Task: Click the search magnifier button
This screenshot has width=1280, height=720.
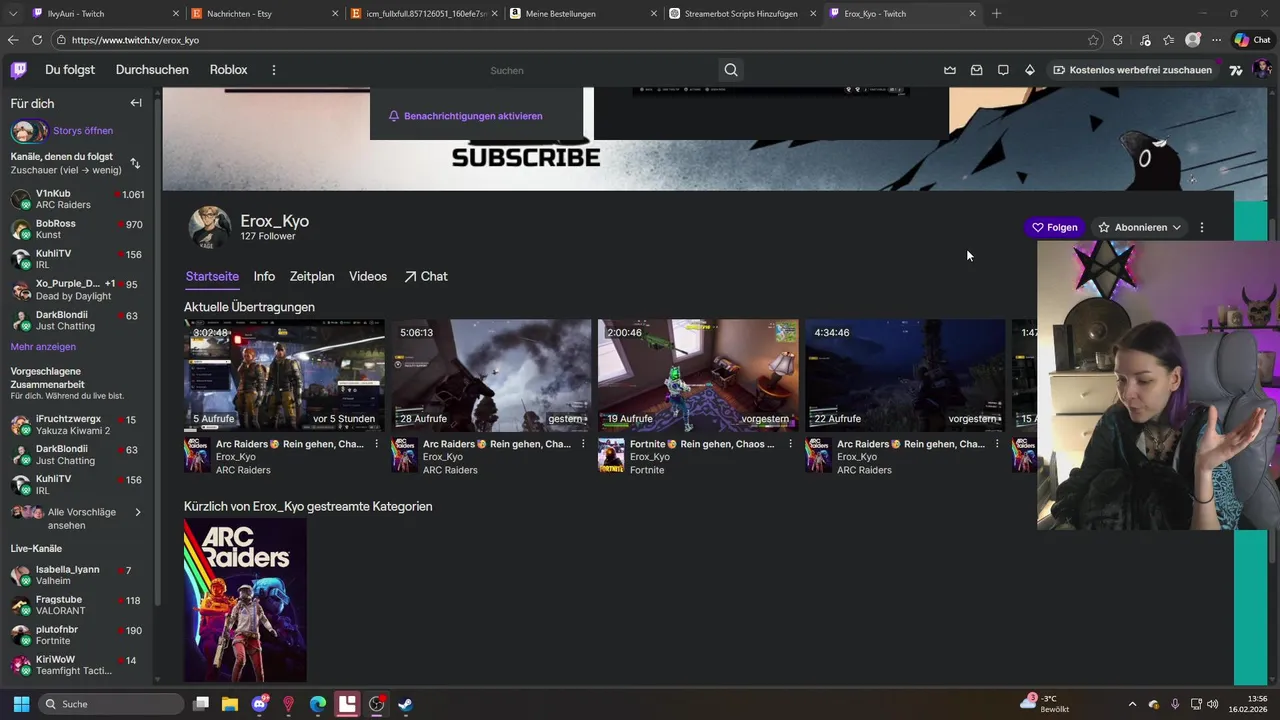Action: [731, 70]
